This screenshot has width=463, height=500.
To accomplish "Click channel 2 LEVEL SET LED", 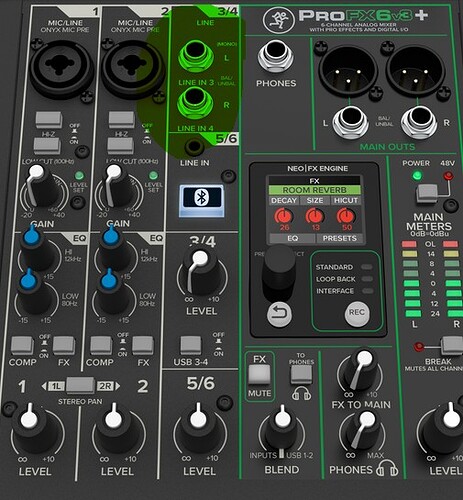I will [153, 175].
